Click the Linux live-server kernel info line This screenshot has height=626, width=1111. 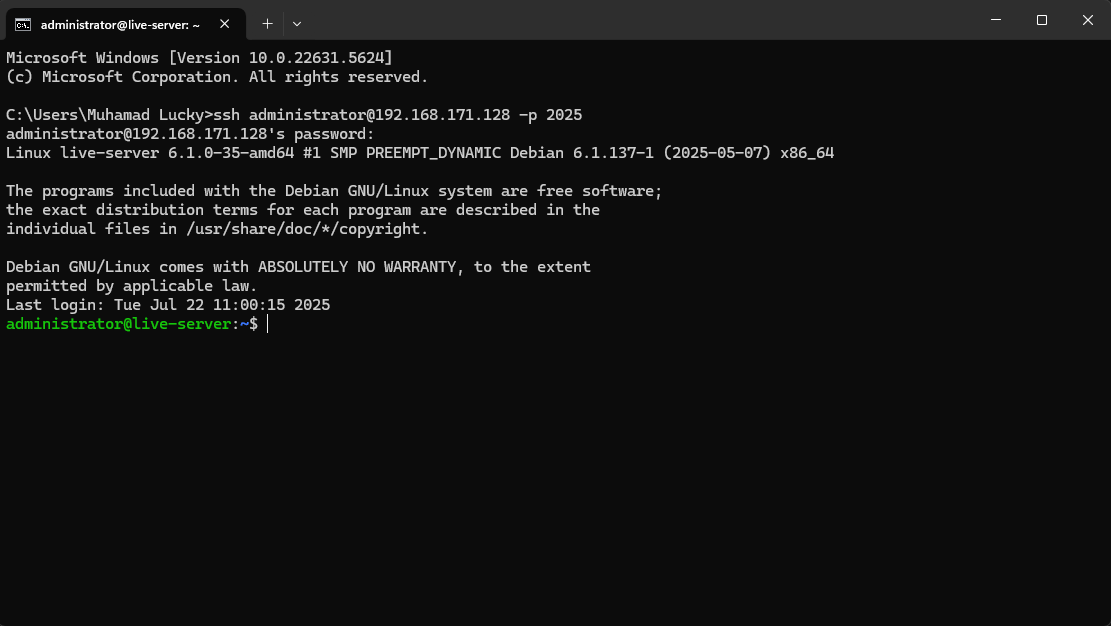420,153
